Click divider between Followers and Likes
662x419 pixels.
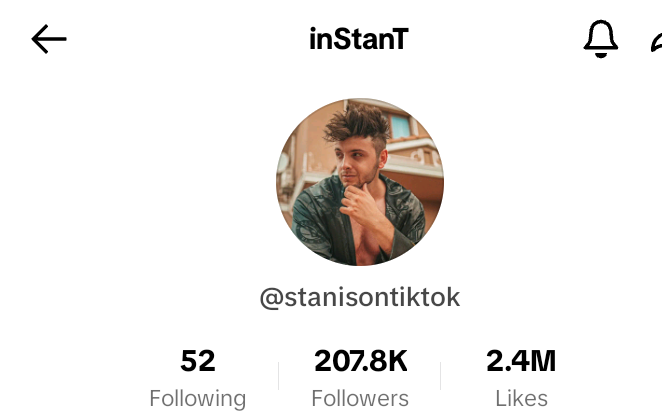[x=440, y=376]
